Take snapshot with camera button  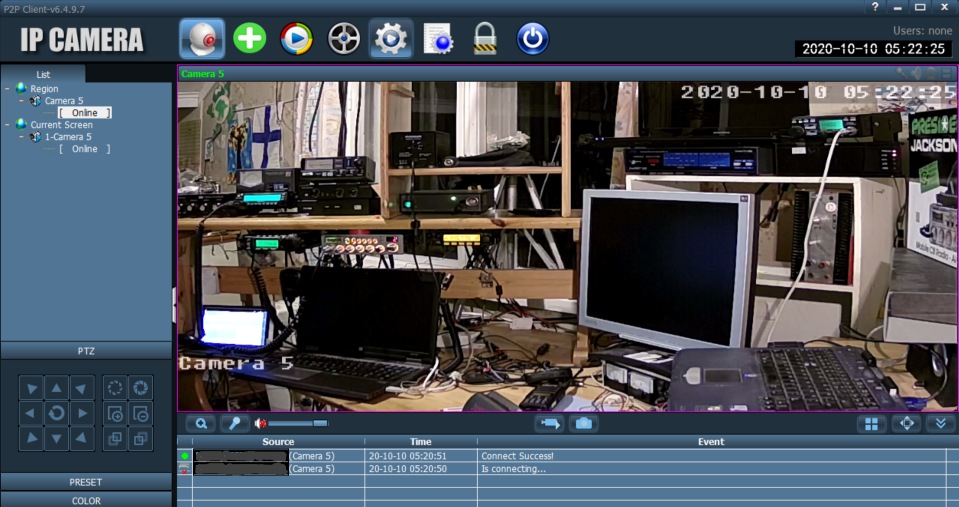(583, 423)
